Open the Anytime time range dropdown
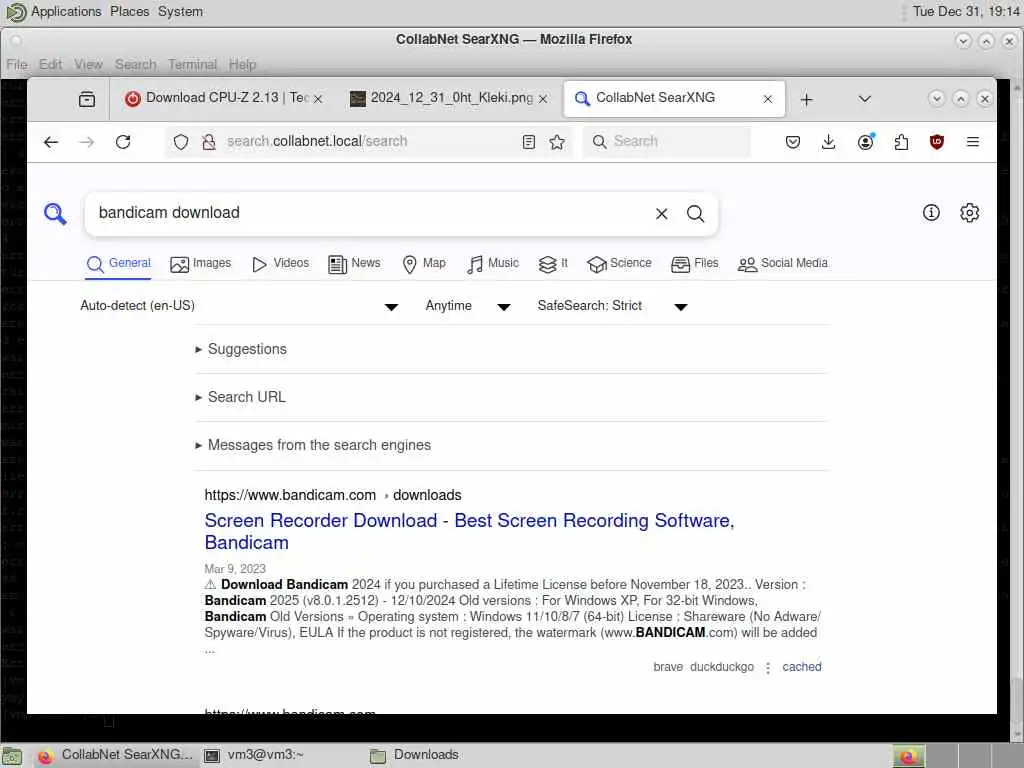 coord(468,306)
